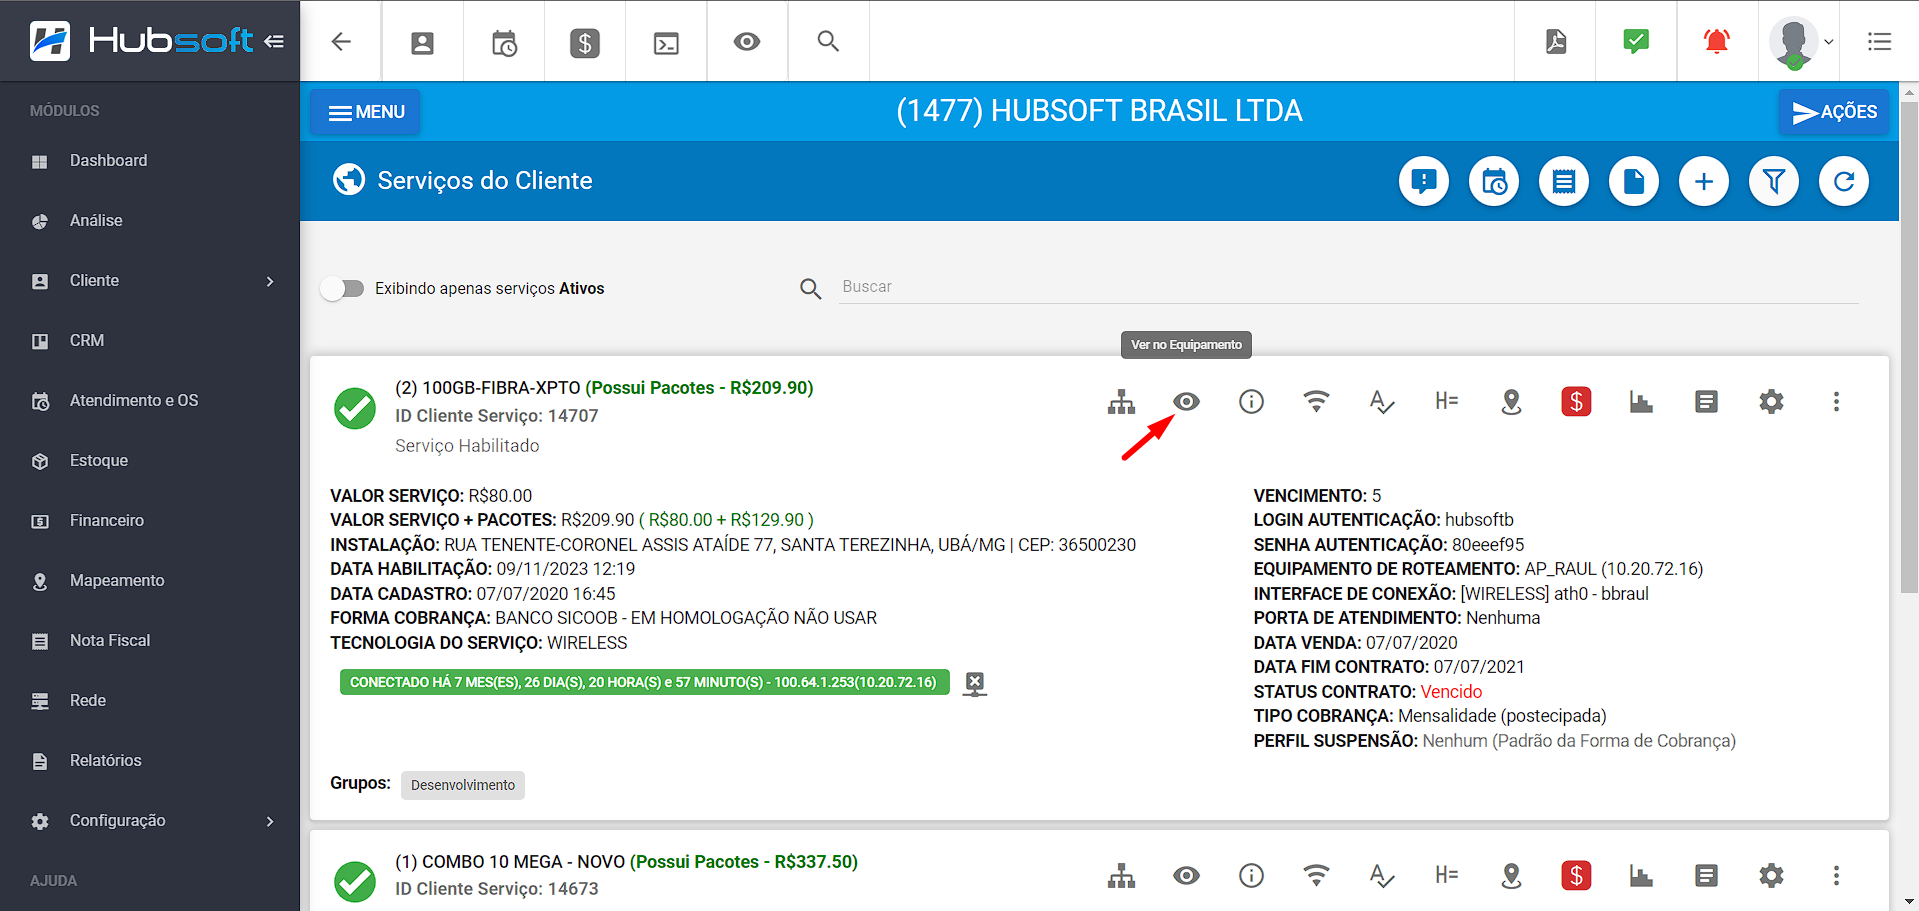
Task: Add new service with plus button
Action: pyautogui.click(x=1704, y=181)
